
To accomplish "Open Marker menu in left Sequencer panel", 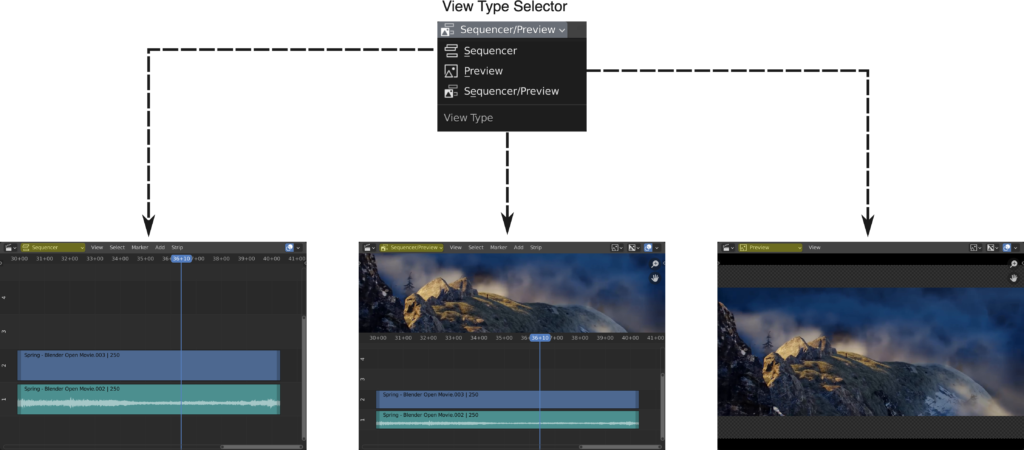I will point(140,248).
